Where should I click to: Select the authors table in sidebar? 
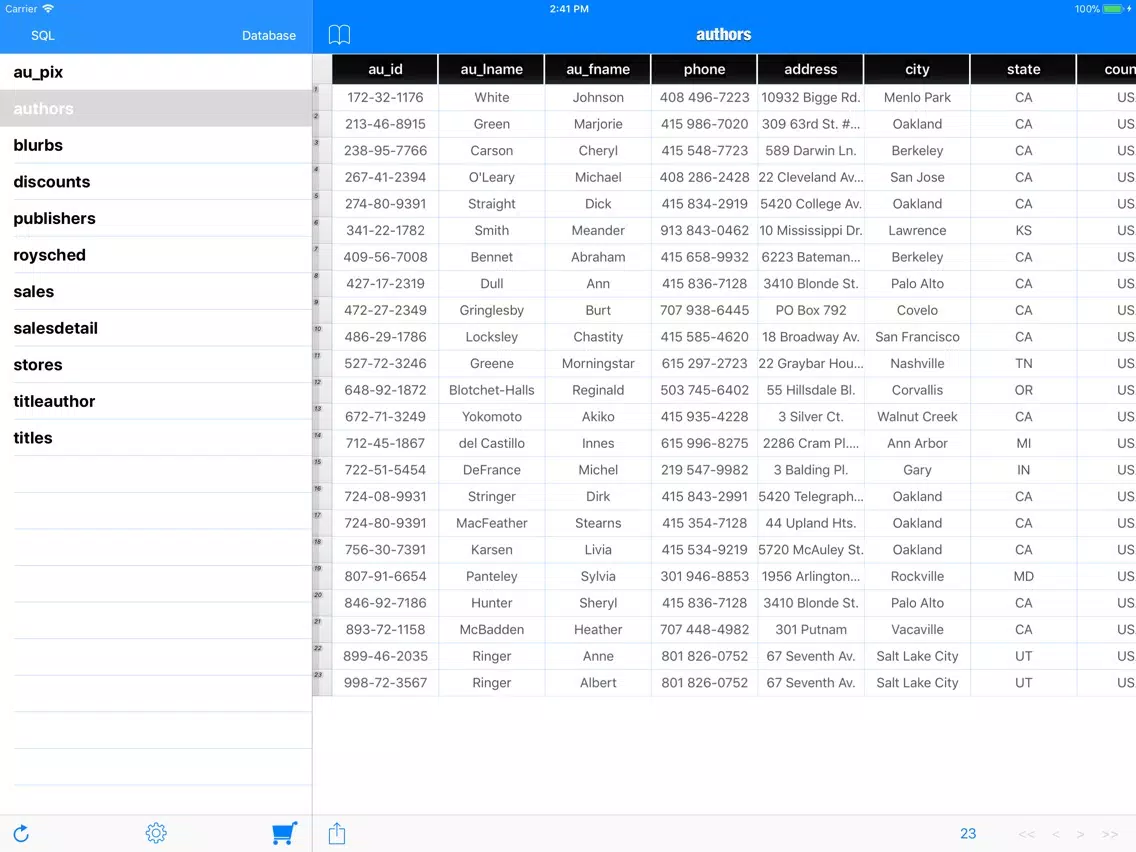(x=156, y=109)
